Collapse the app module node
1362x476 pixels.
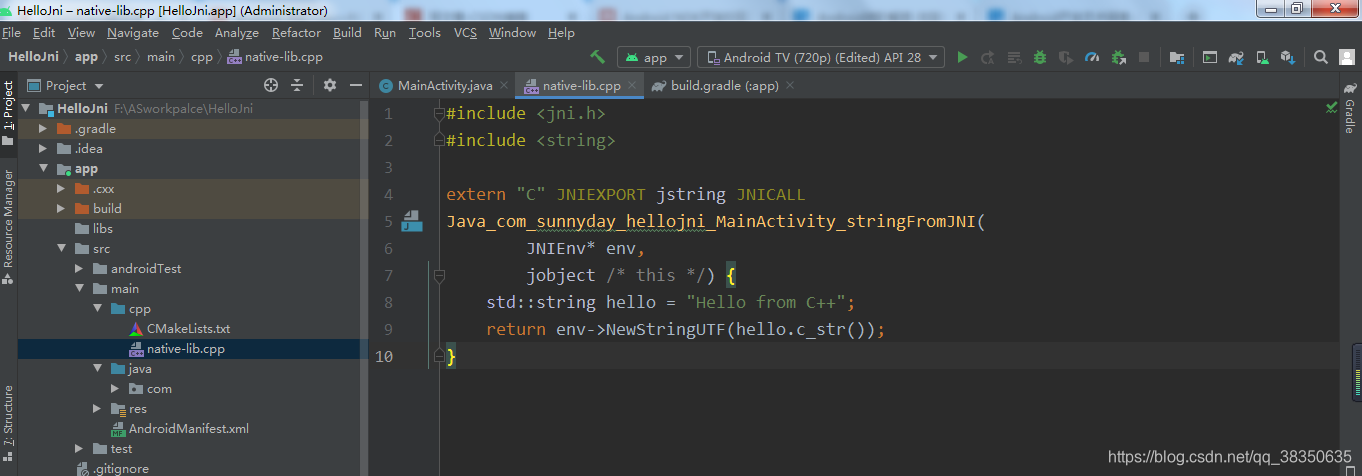coord(43,169)
